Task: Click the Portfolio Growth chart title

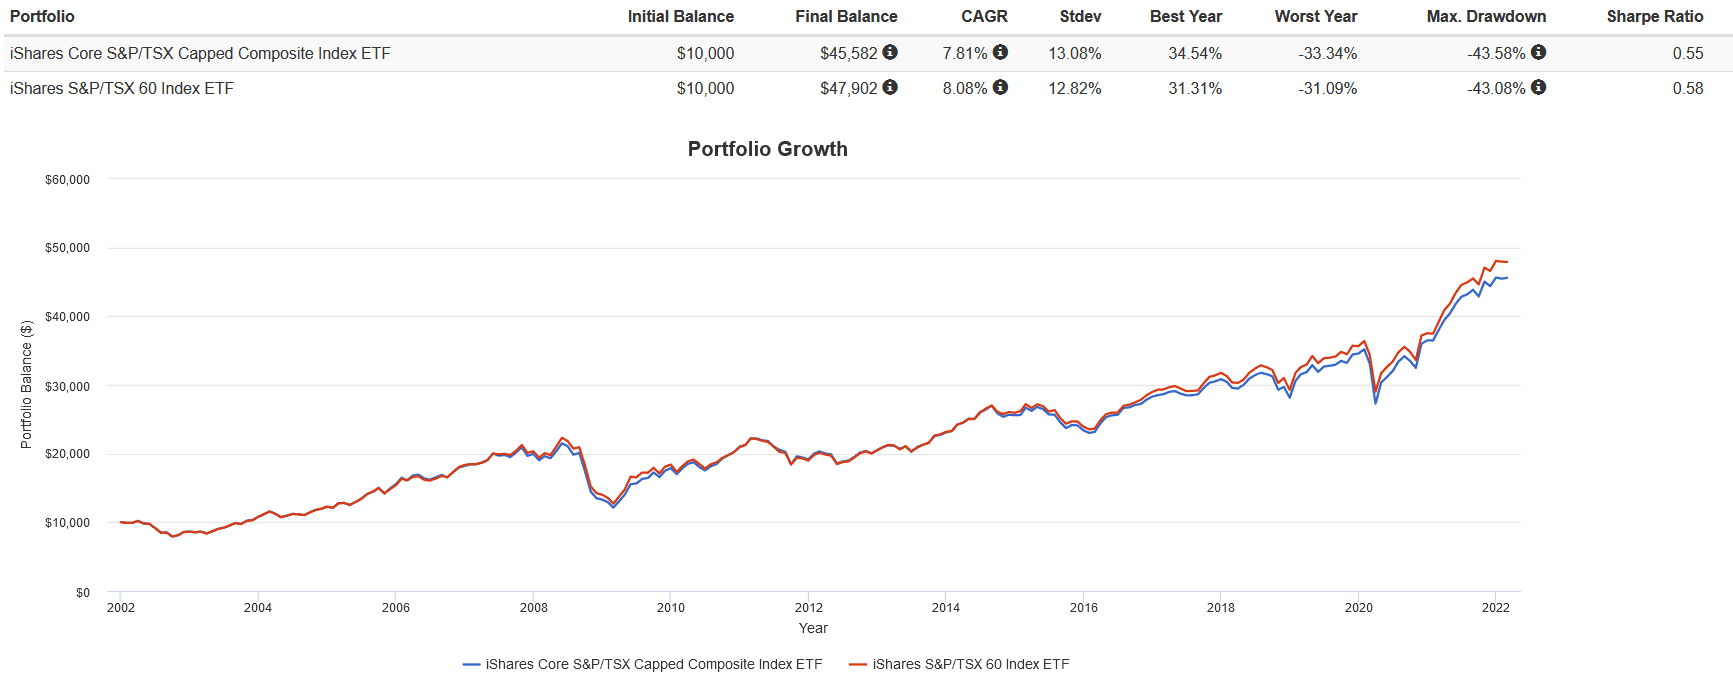Action: [767, 149]
